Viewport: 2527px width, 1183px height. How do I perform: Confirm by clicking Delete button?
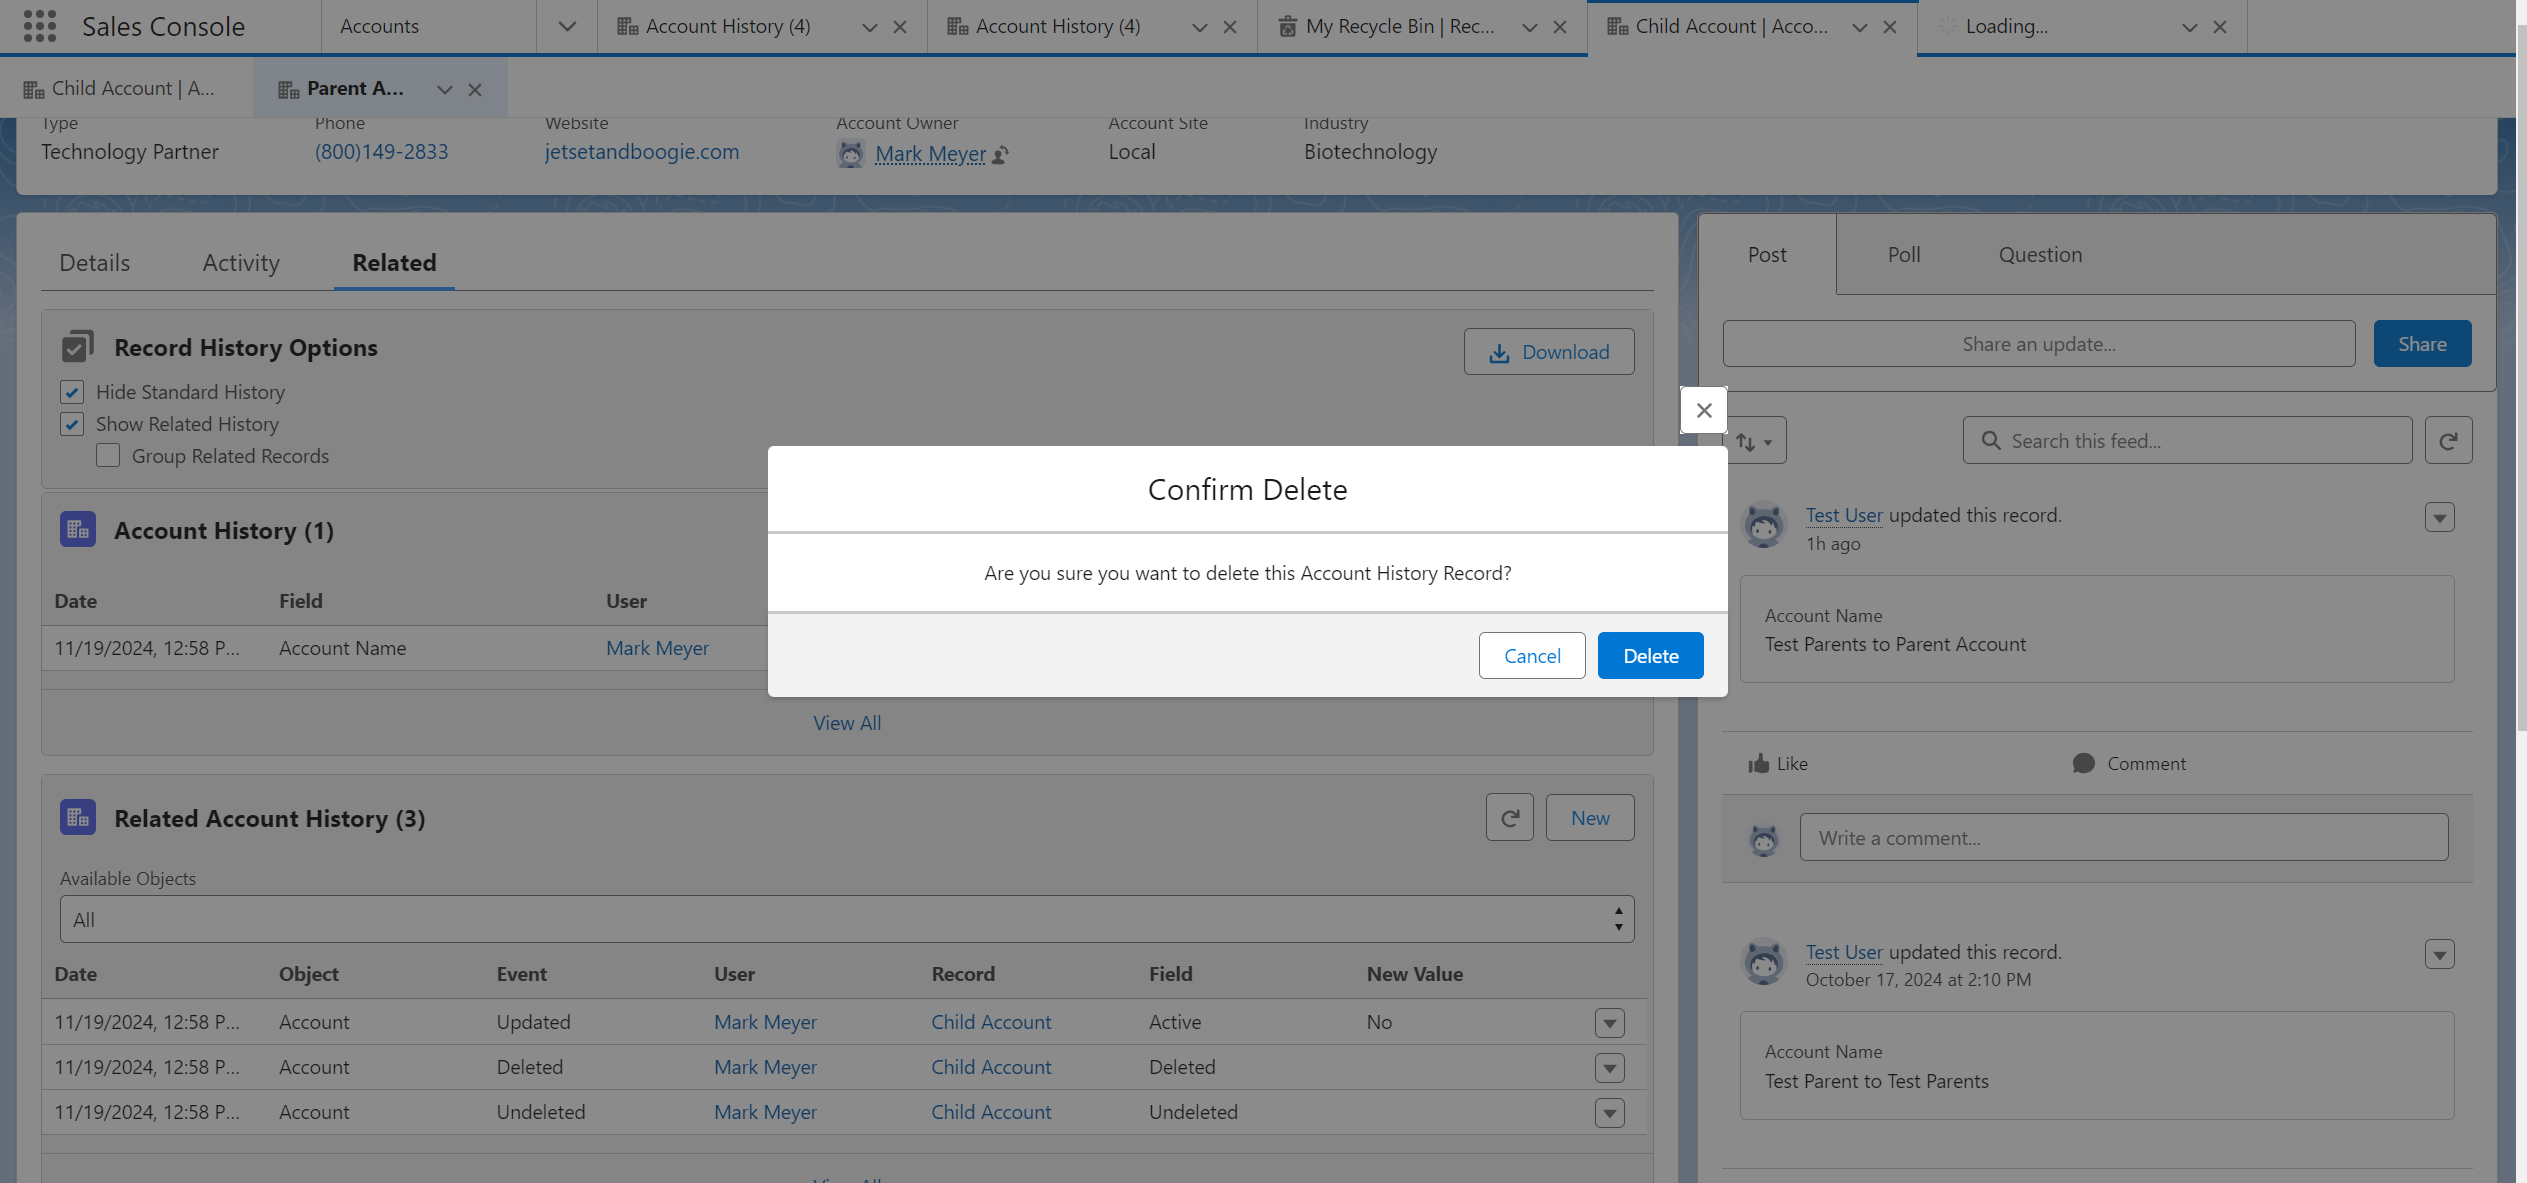(x=1650, y=656)
